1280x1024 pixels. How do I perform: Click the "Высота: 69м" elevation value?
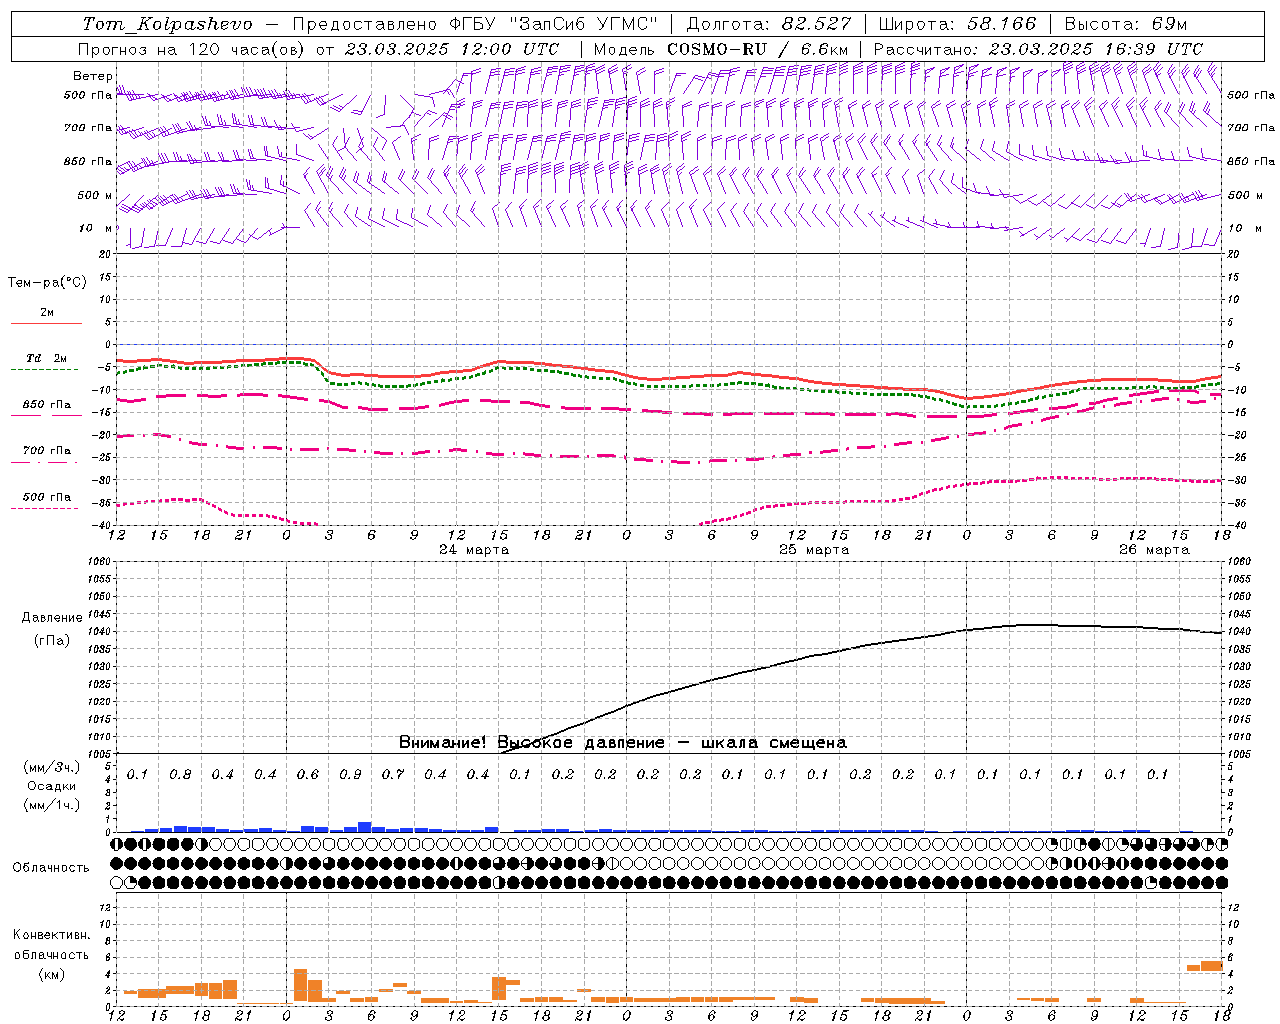point(1126,24)
